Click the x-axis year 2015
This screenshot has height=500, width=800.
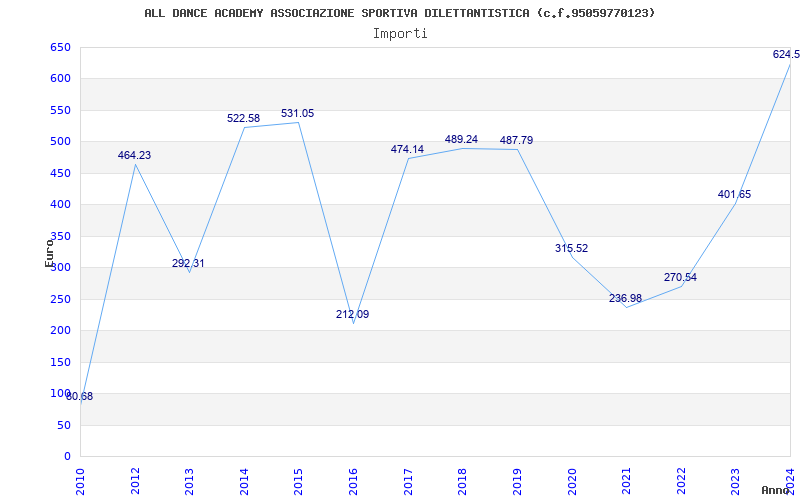click(x=298, y=482)
